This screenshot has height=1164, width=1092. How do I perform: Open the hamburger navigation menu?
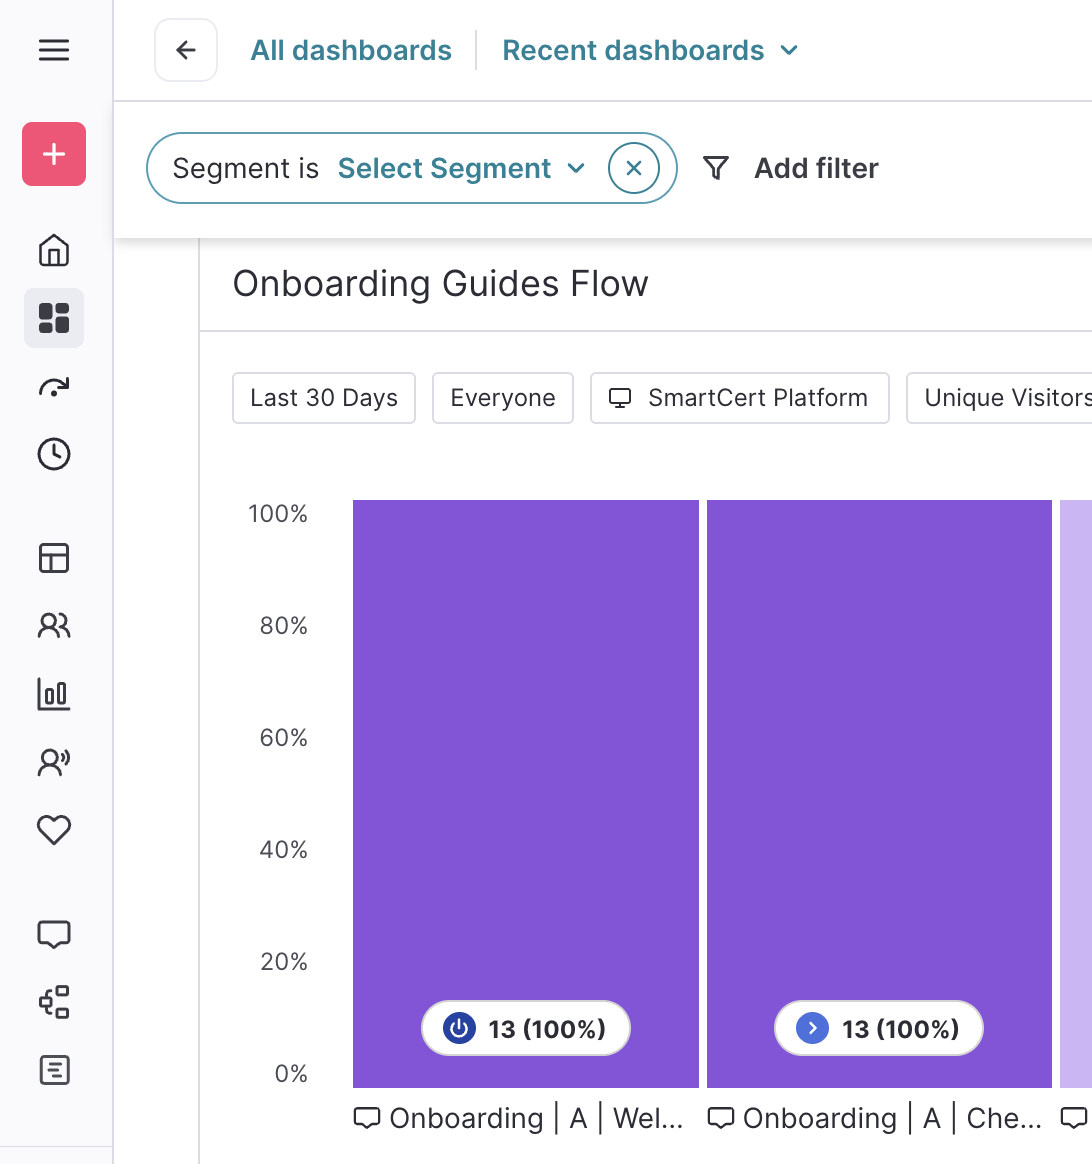pos(54,50)
